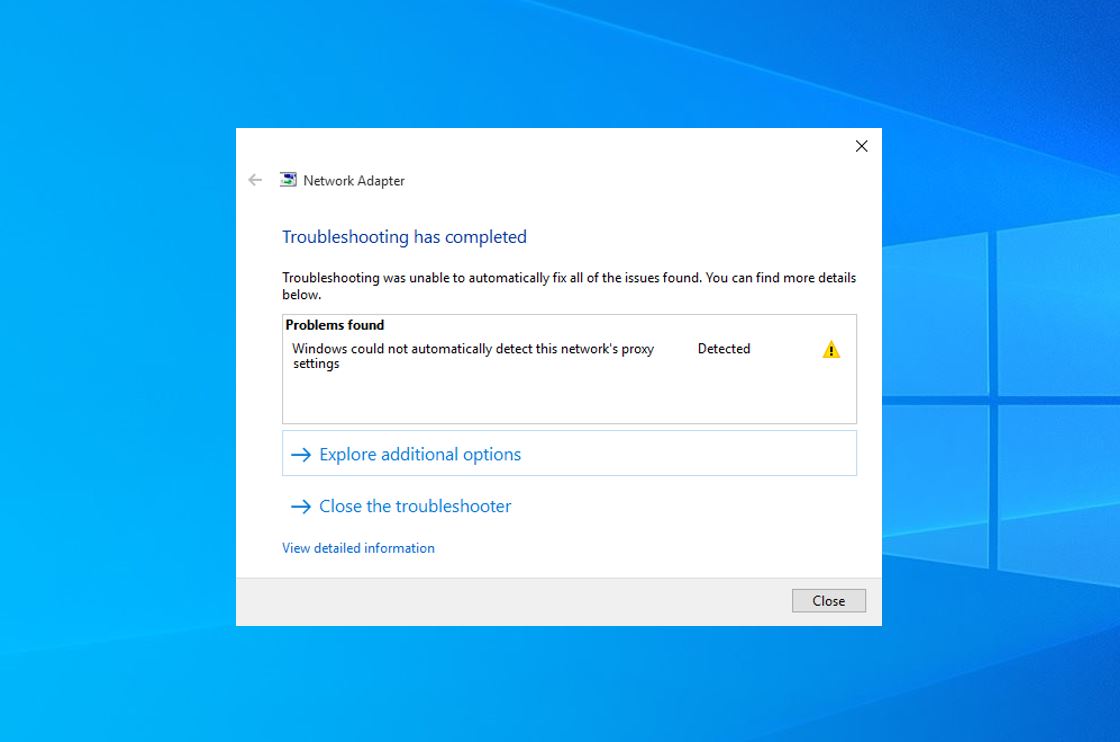
Task: Click the Network Adapter icon in header
Action: click(x=288, y=179)
